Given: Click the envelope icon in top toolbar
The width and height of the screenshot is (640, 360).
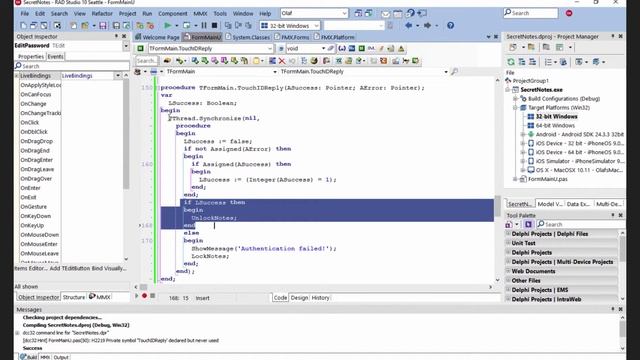Looking at the screenshot, I should point(385,13).
